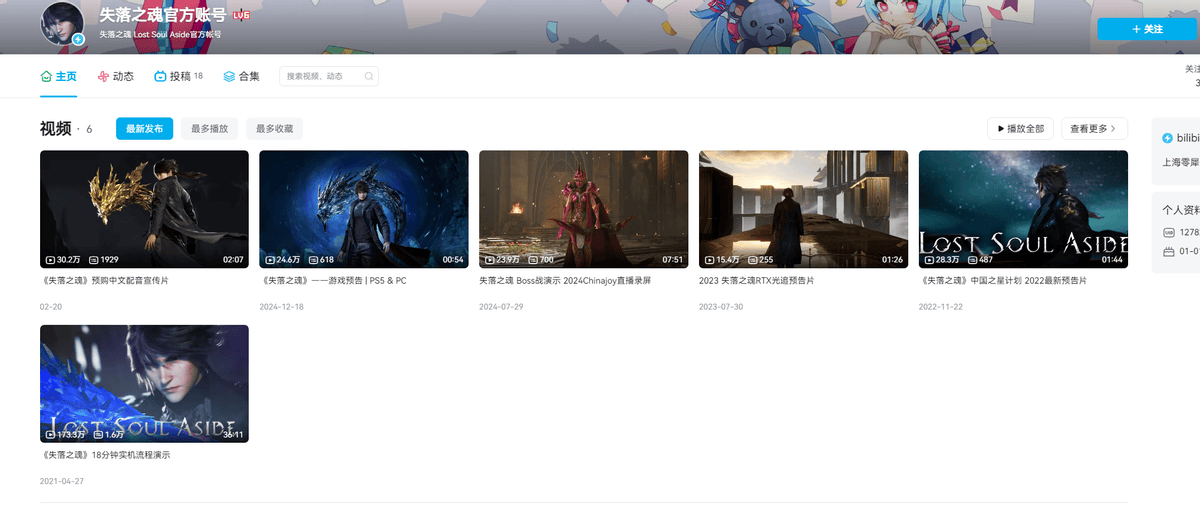Click the magnifier search icon
The width and height of the screenshot is (1200, 513).
click(x=368, y=76)
